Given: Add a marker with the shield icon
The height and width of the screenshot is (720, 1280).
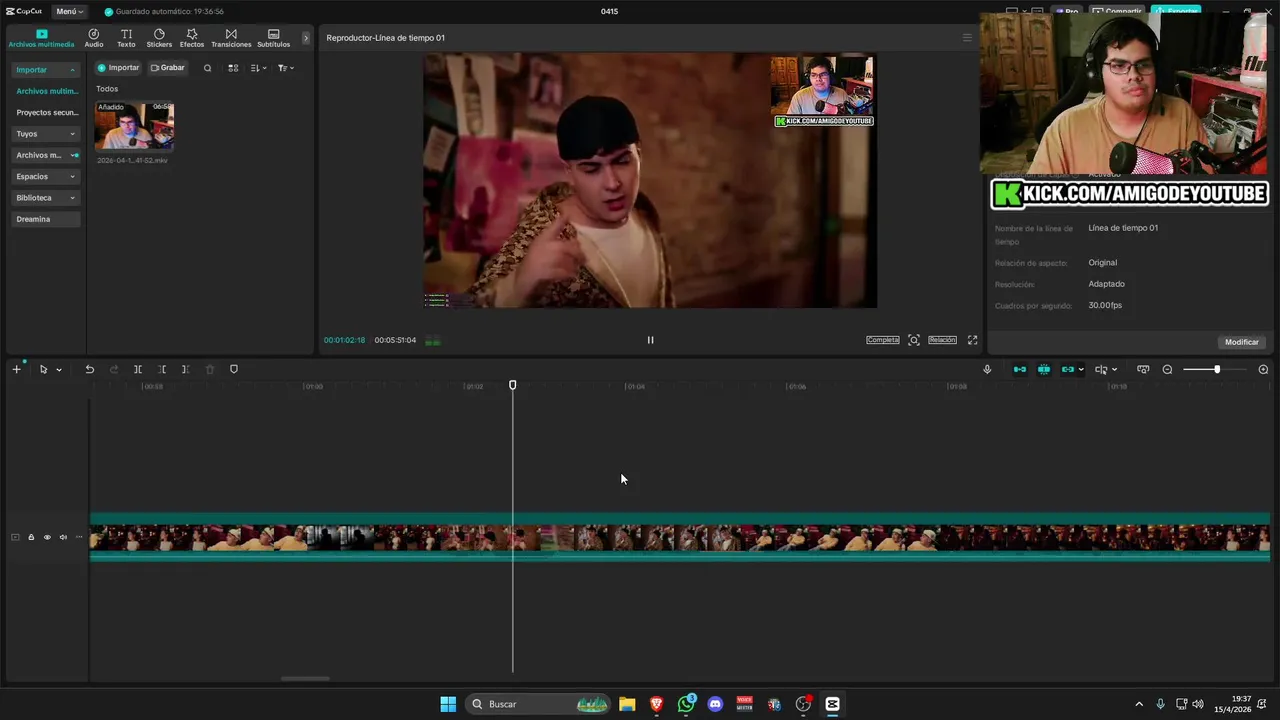Looking at the screenshot, I should coord(234,369).
